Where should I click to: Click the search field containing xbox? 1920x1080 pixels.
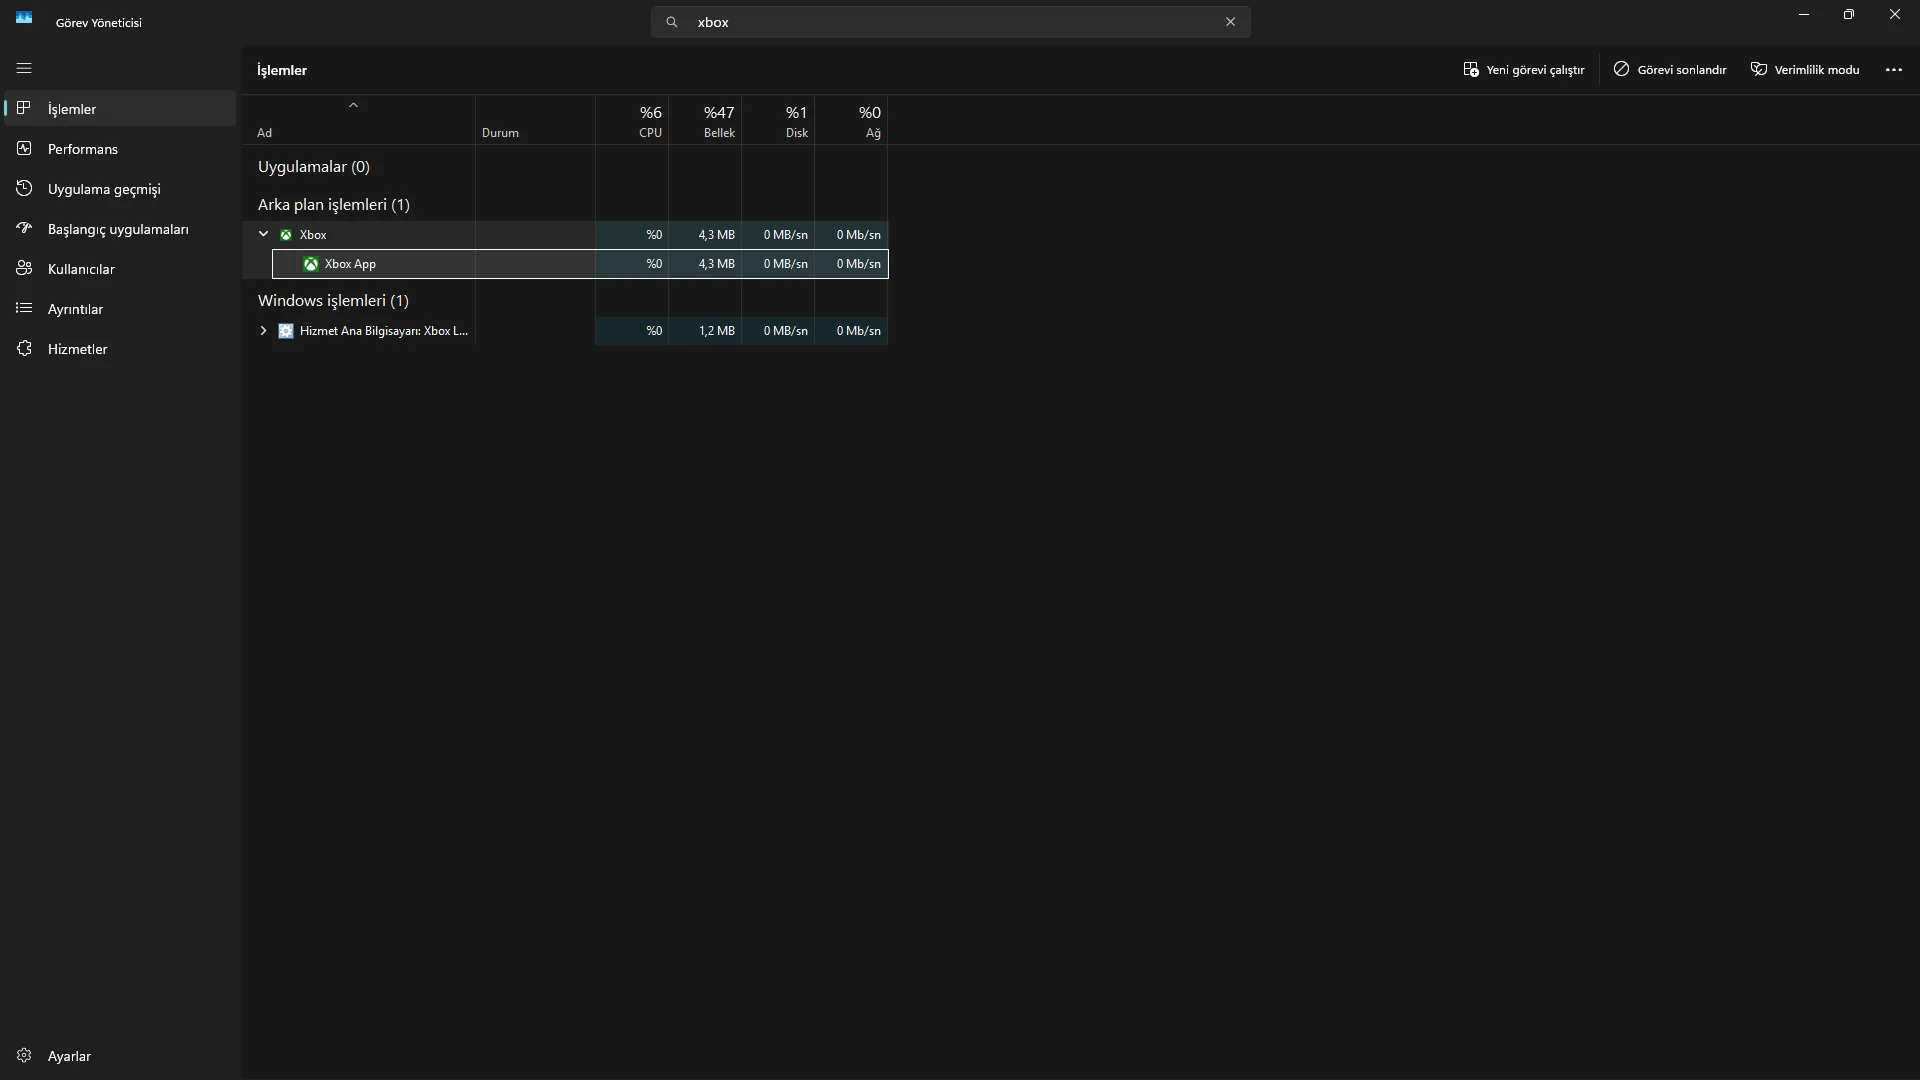(950, 22)
